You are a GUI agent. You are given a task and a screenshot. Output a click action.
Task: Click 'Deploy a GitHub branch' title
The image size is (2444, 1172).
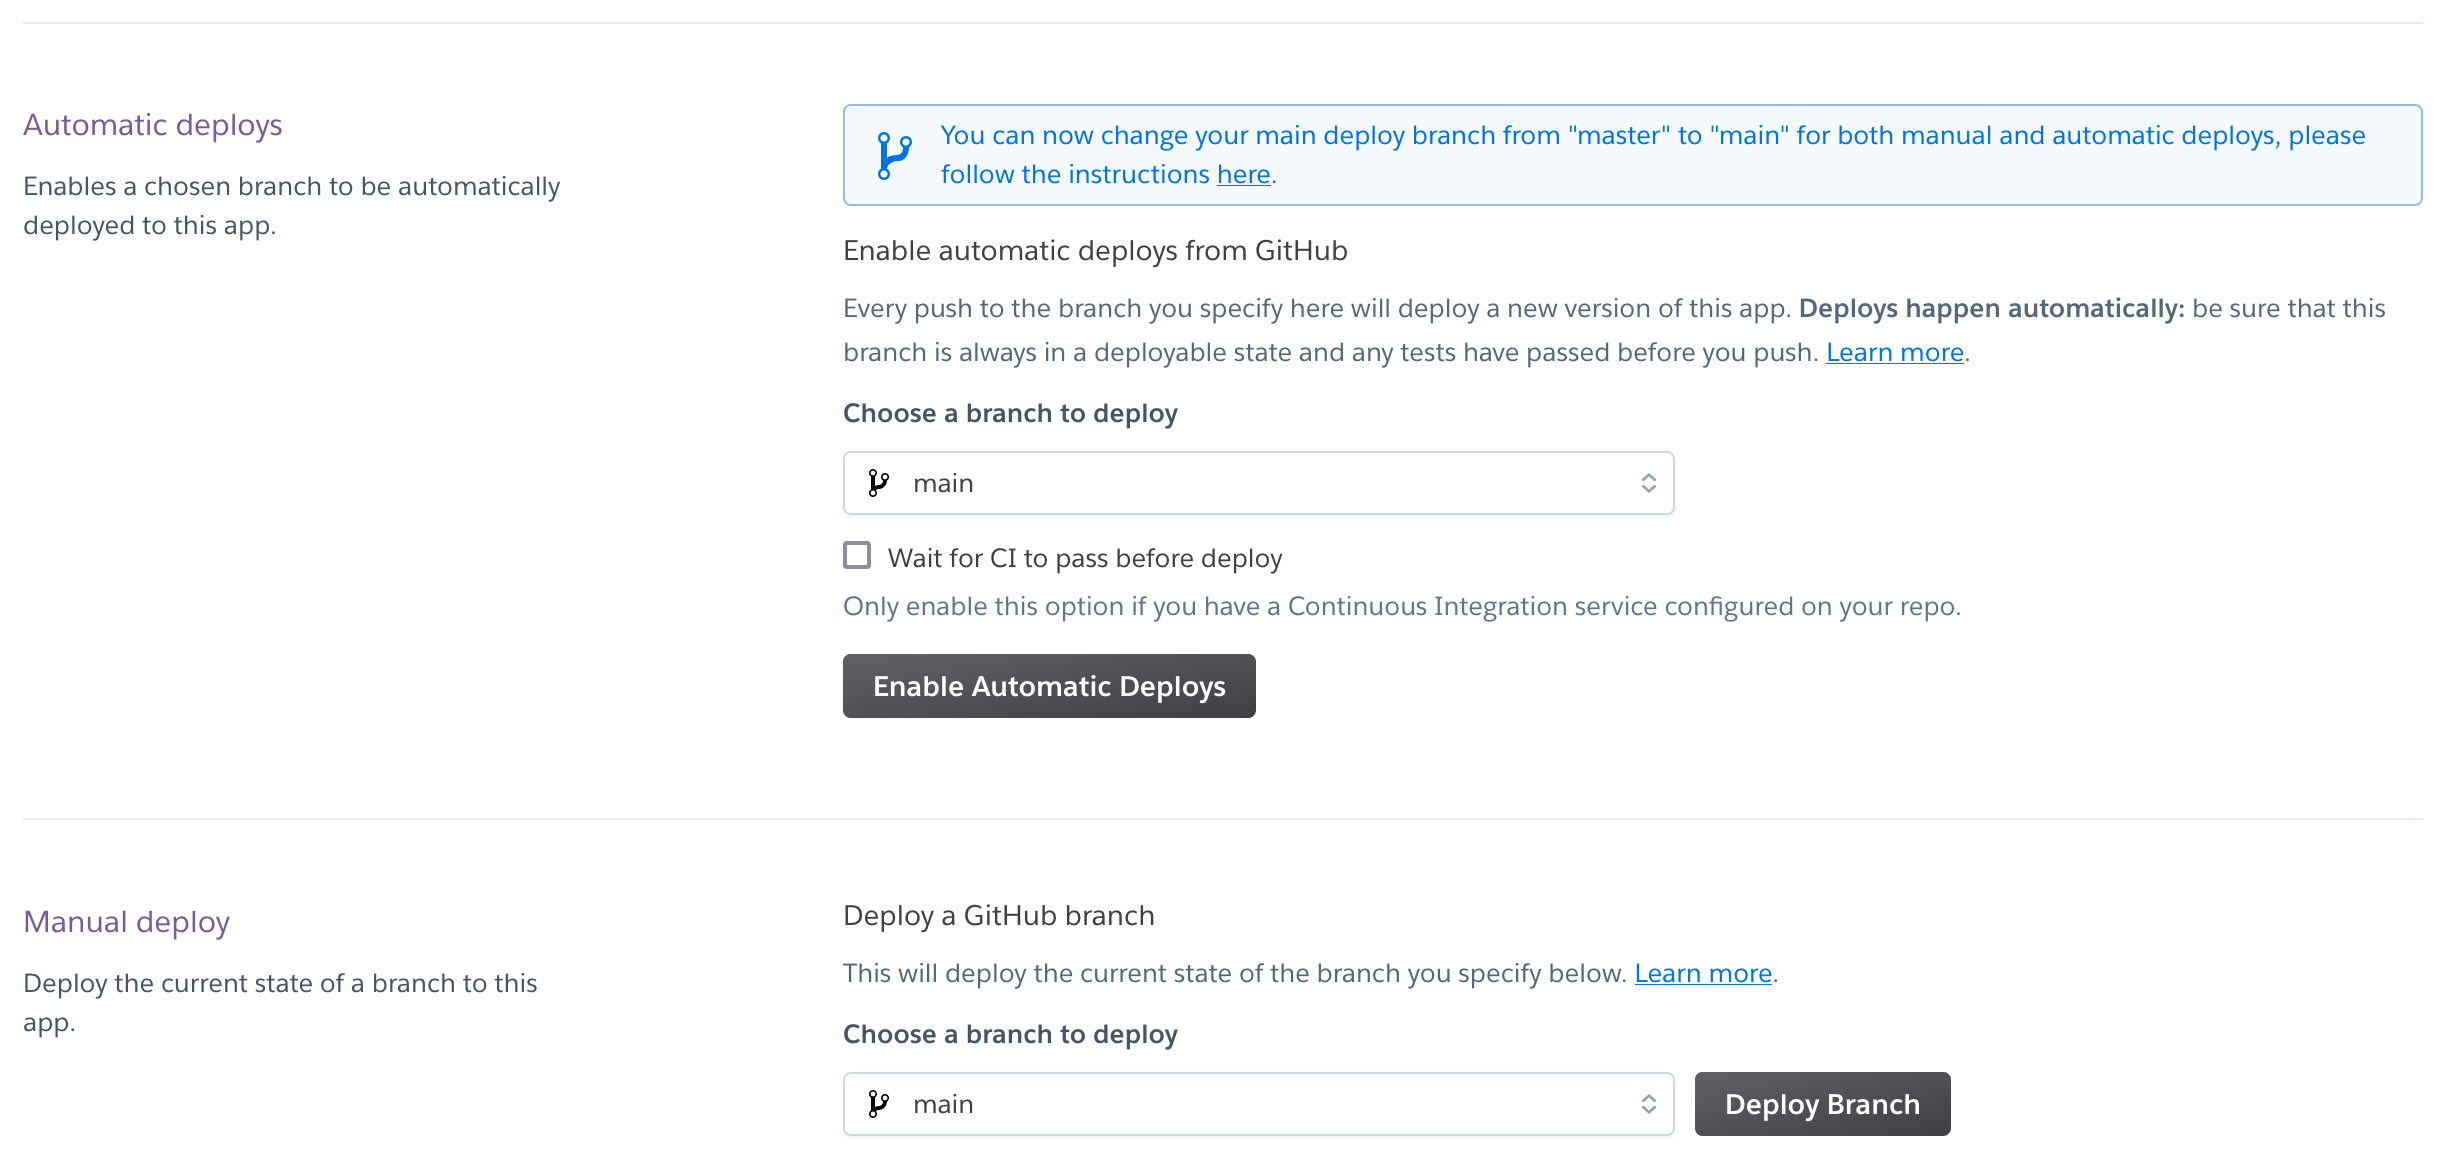pos(999,915)
